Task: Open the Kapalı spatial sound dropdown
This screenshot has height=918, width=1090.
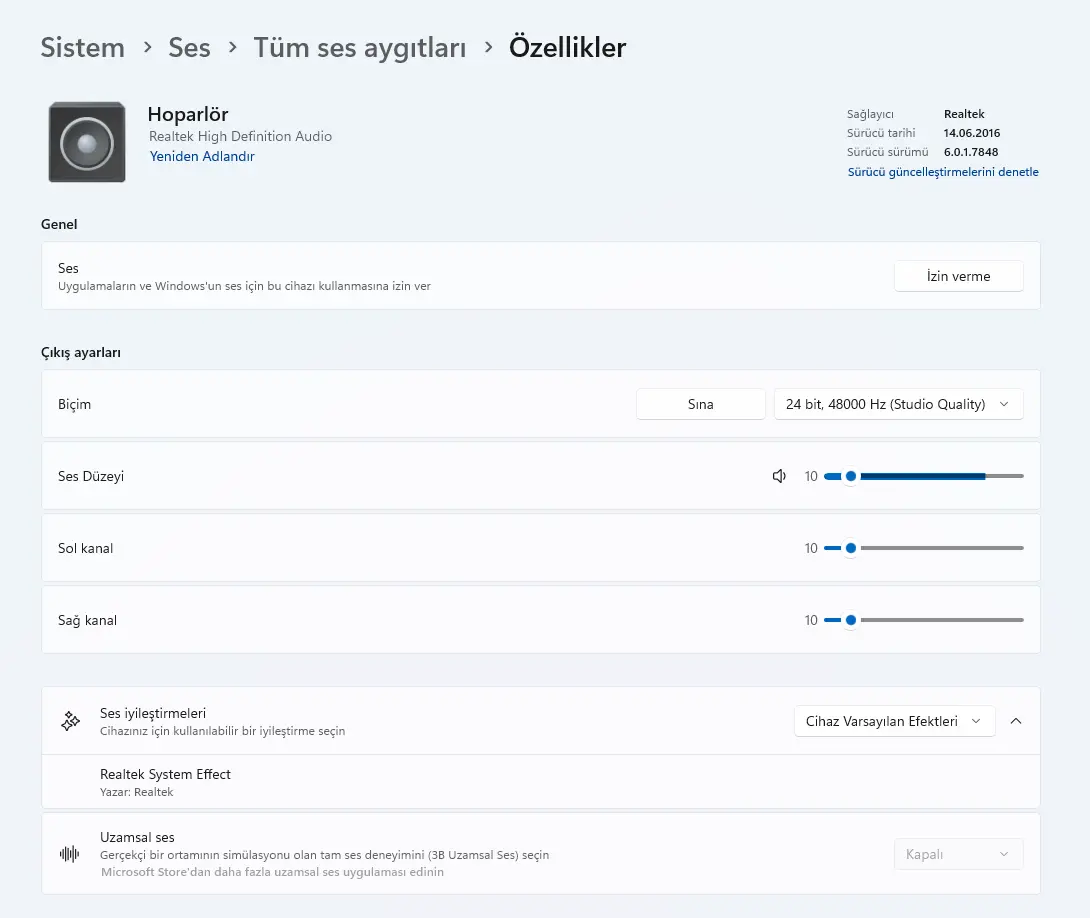Action: coord(959,854)
